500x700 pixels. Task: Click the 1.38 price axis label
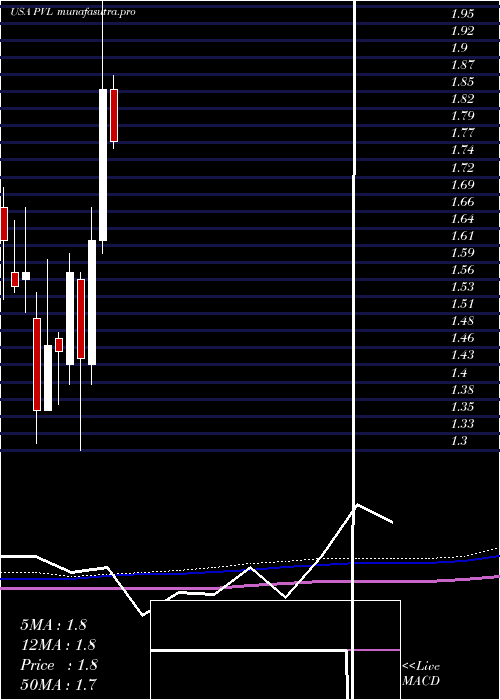tap(462, 390)
